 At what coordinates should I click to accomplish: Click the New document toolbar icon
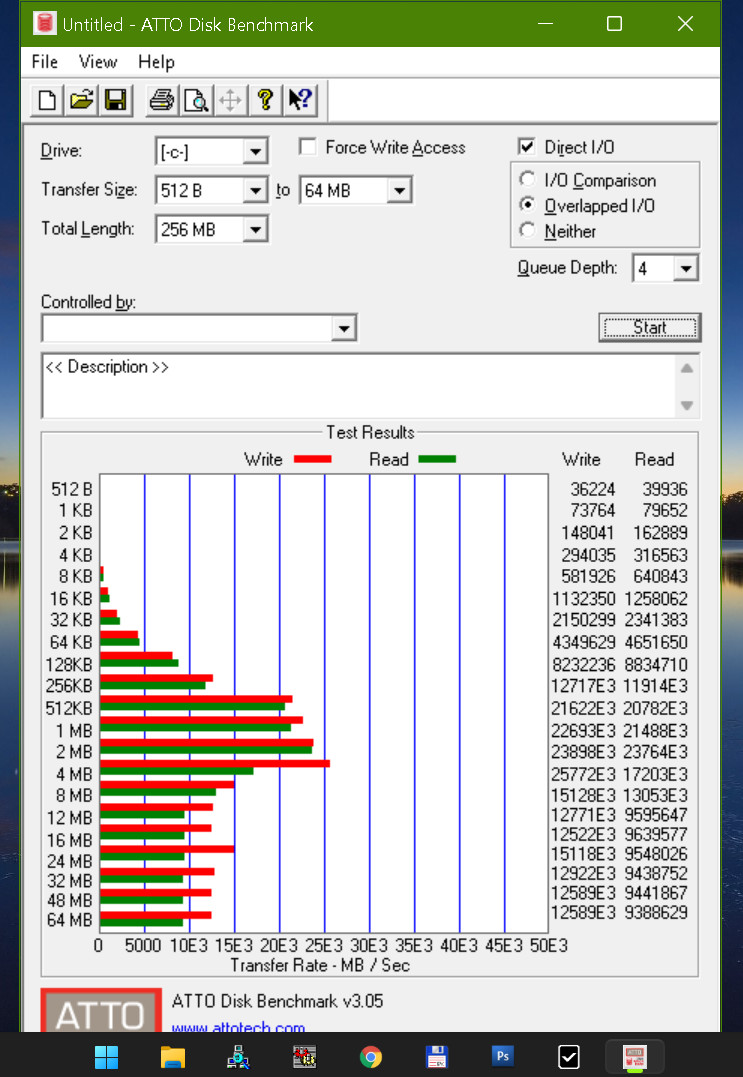(47, 100)
